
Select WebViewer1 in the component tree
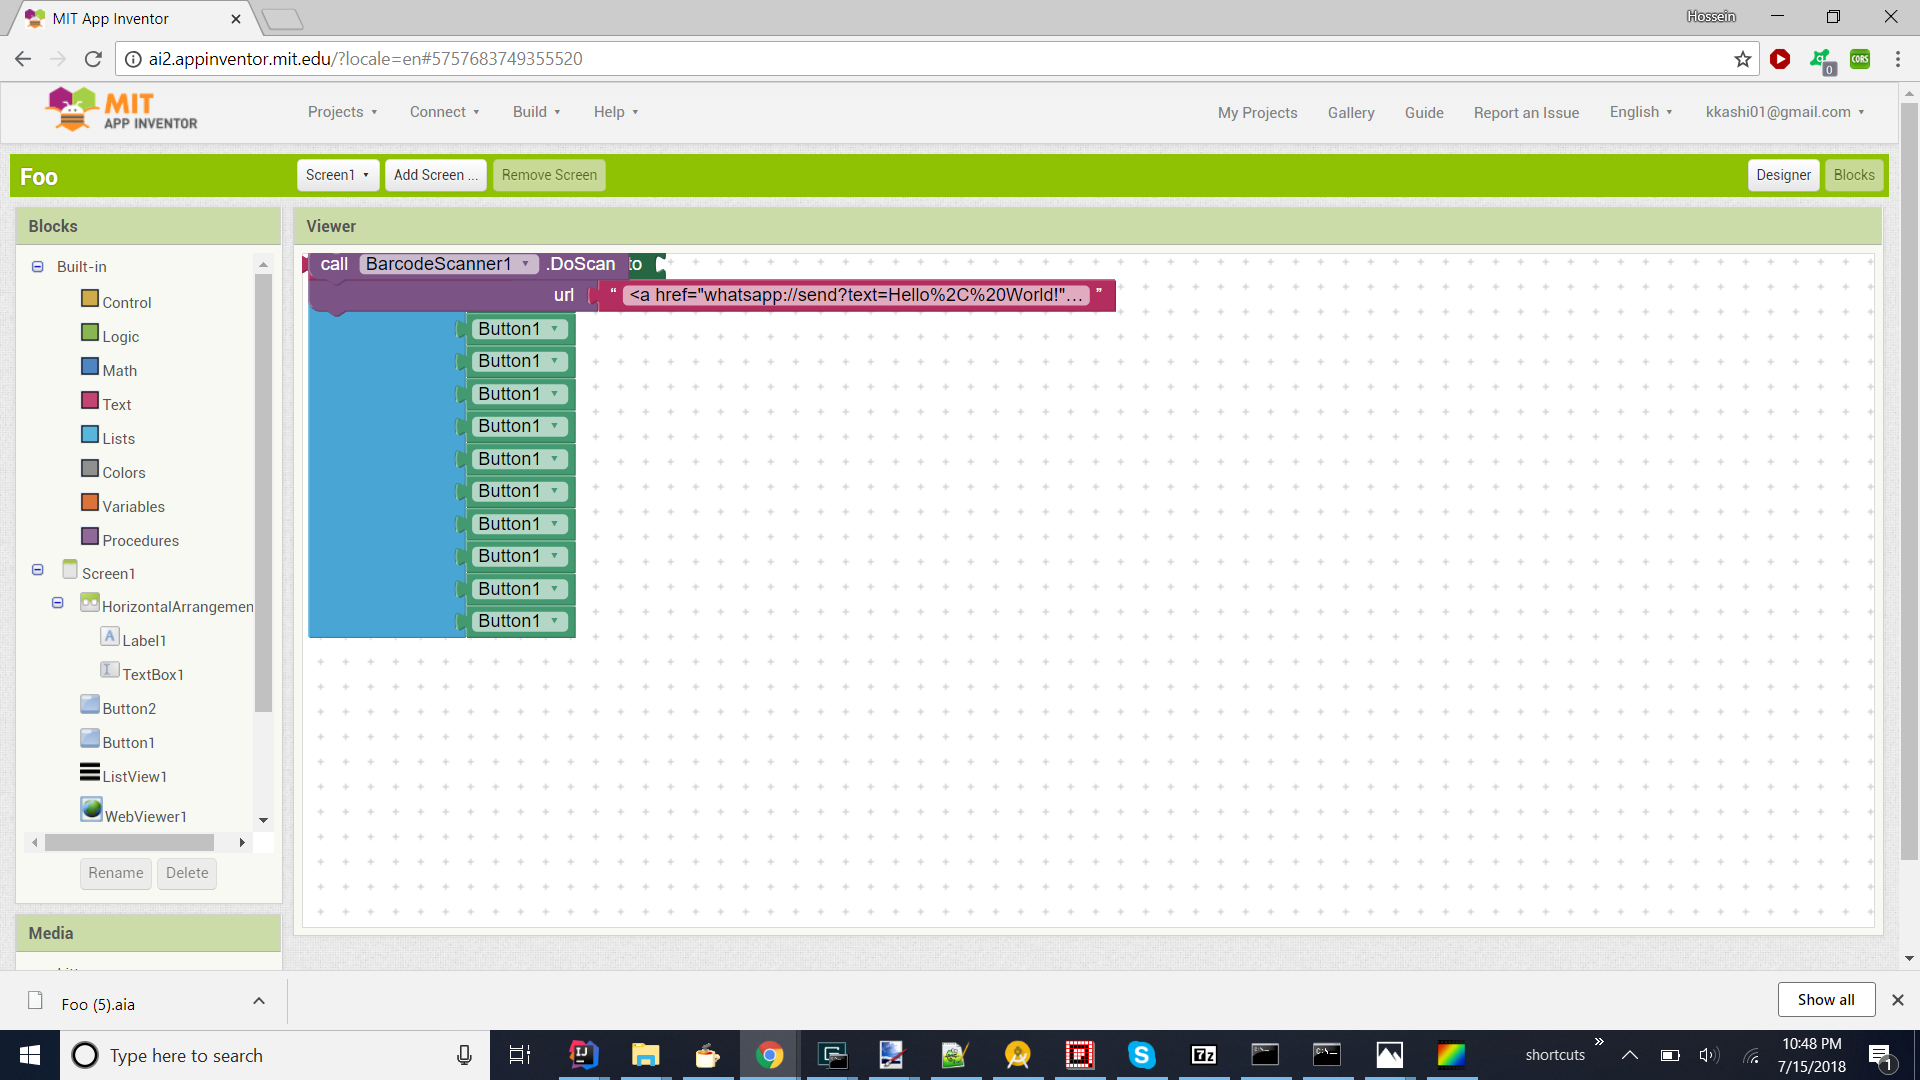[x=145, y=816]
